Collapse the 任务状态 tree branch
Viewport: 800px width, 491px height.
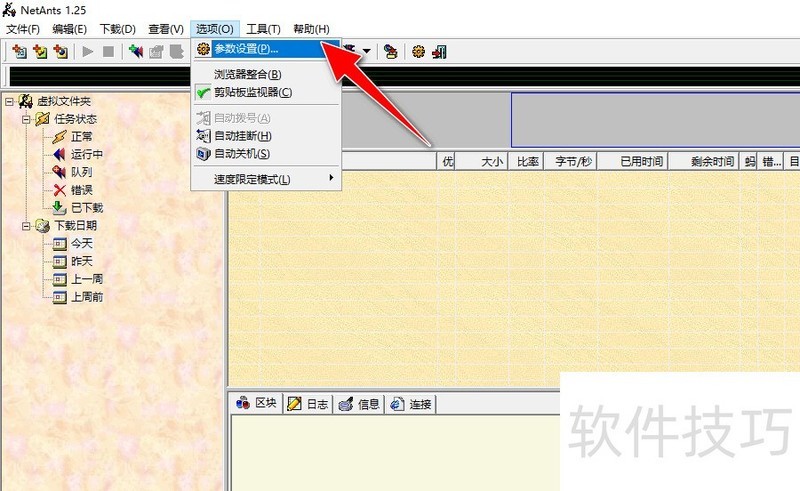(x=26, y=119)
